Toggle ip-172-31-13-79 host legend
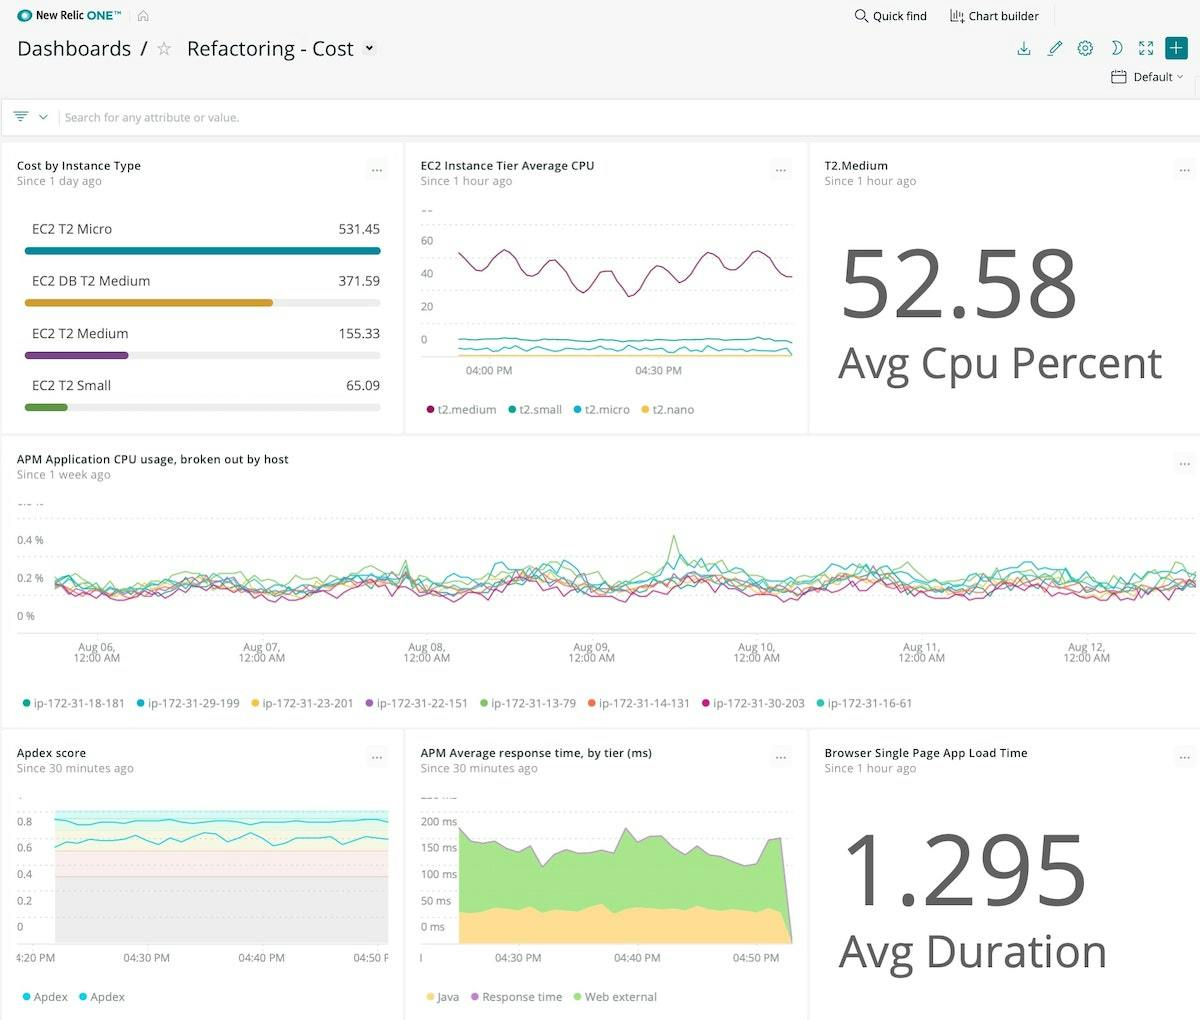The width and height of the screenshot is (1200, 1020). pyautogui.click(x=528, y=703)
